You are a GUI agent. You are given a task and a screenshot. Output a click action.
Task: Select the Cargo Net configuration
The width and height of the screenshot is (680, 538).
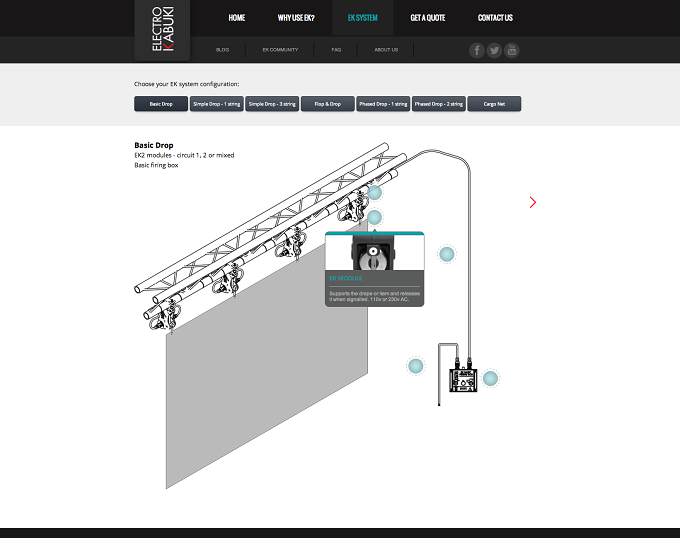tap(494, 104)
